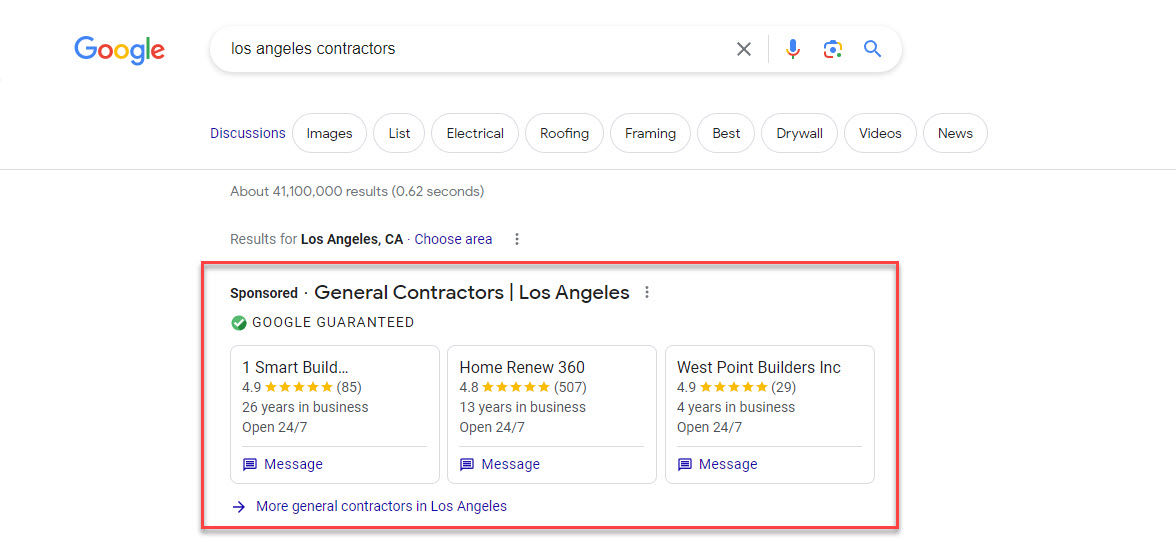Click the Choose area link
The width and height of the screenshot is (1176, 542).
pos(453,239)
